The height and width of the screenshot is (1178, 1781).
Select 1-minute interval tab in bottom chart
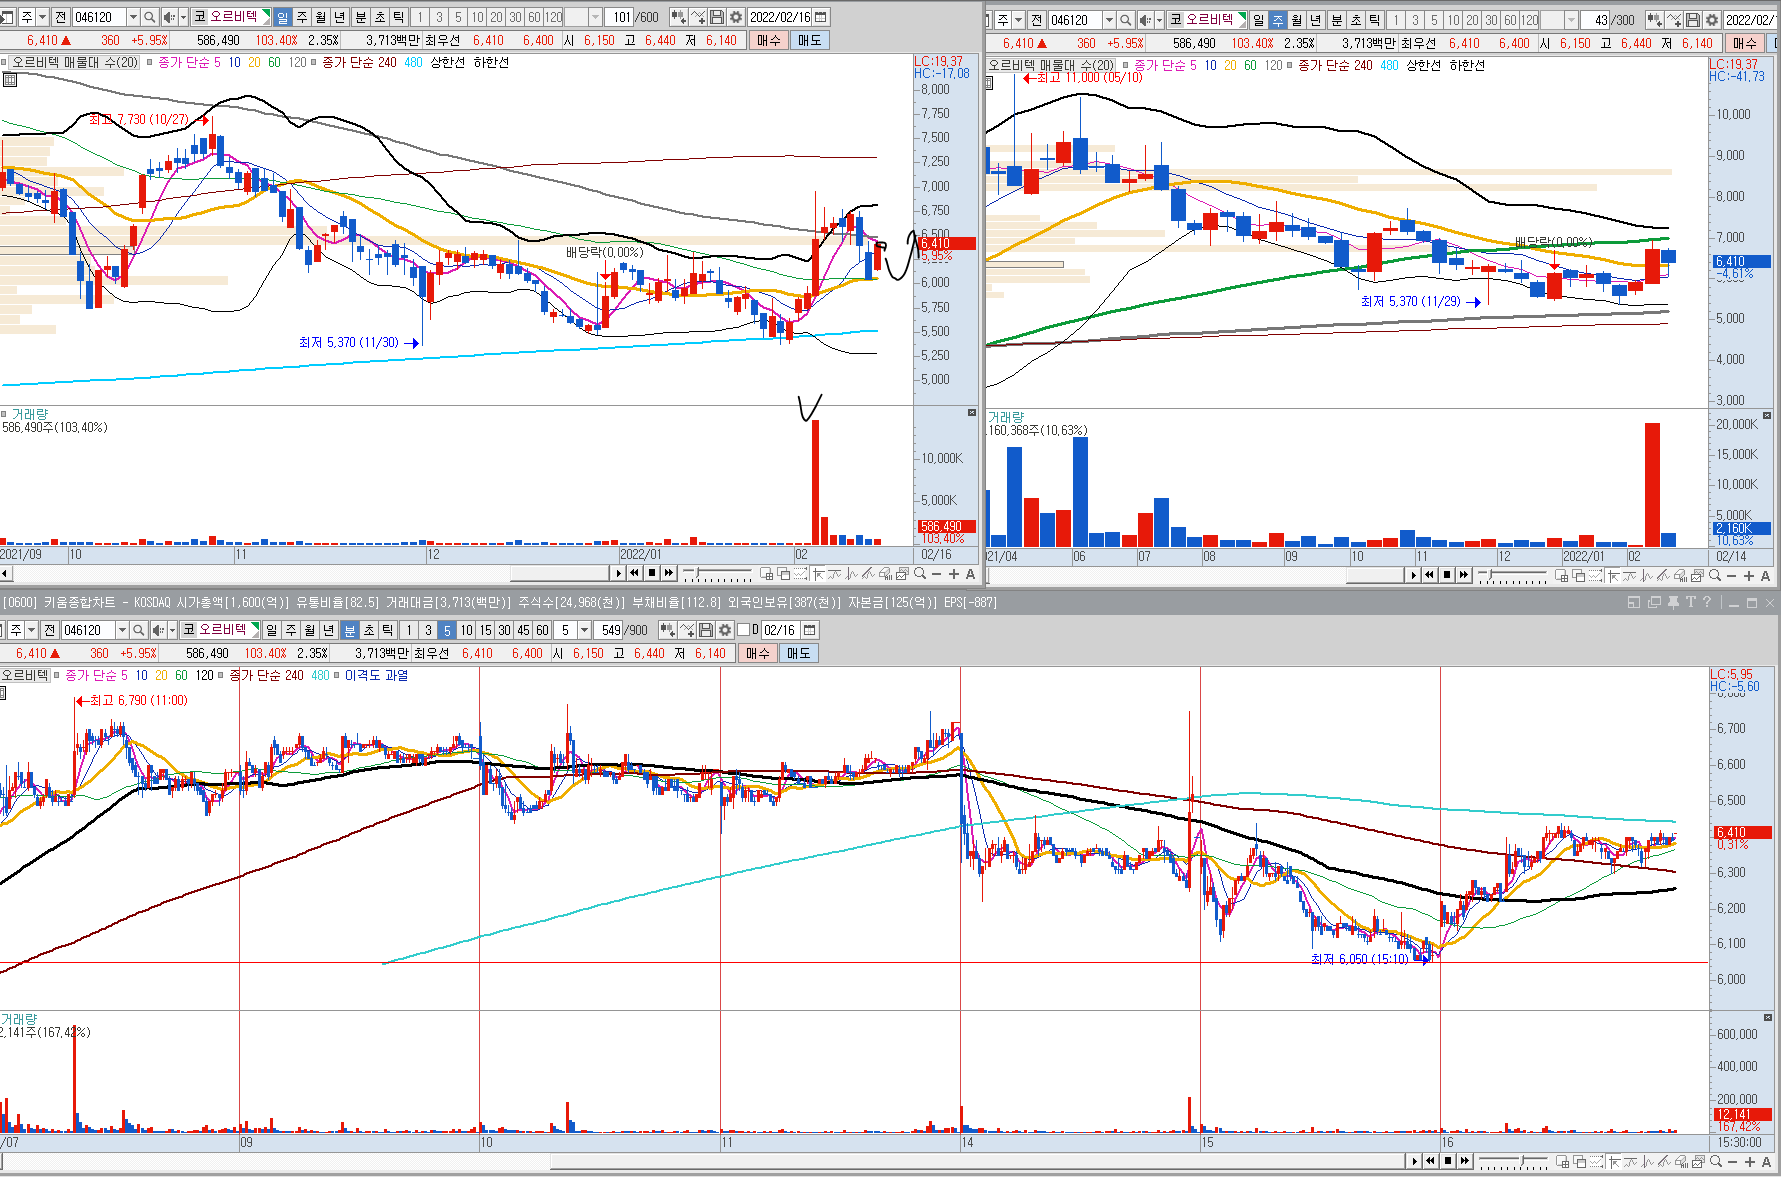click(408, 630)
